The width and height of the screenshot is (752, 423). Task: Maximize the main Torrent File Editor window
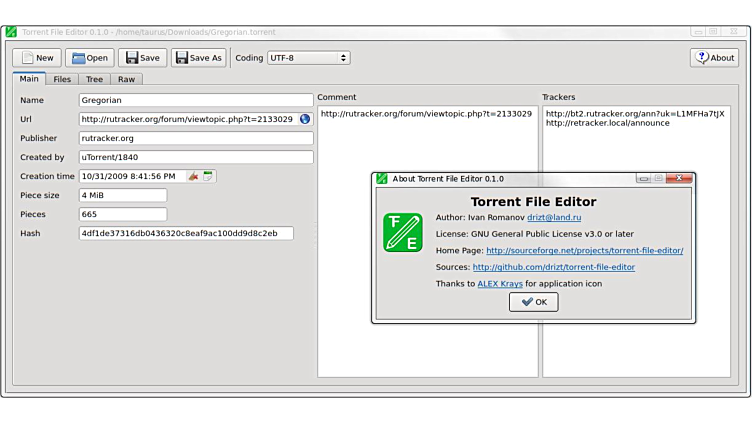(713, 32)
